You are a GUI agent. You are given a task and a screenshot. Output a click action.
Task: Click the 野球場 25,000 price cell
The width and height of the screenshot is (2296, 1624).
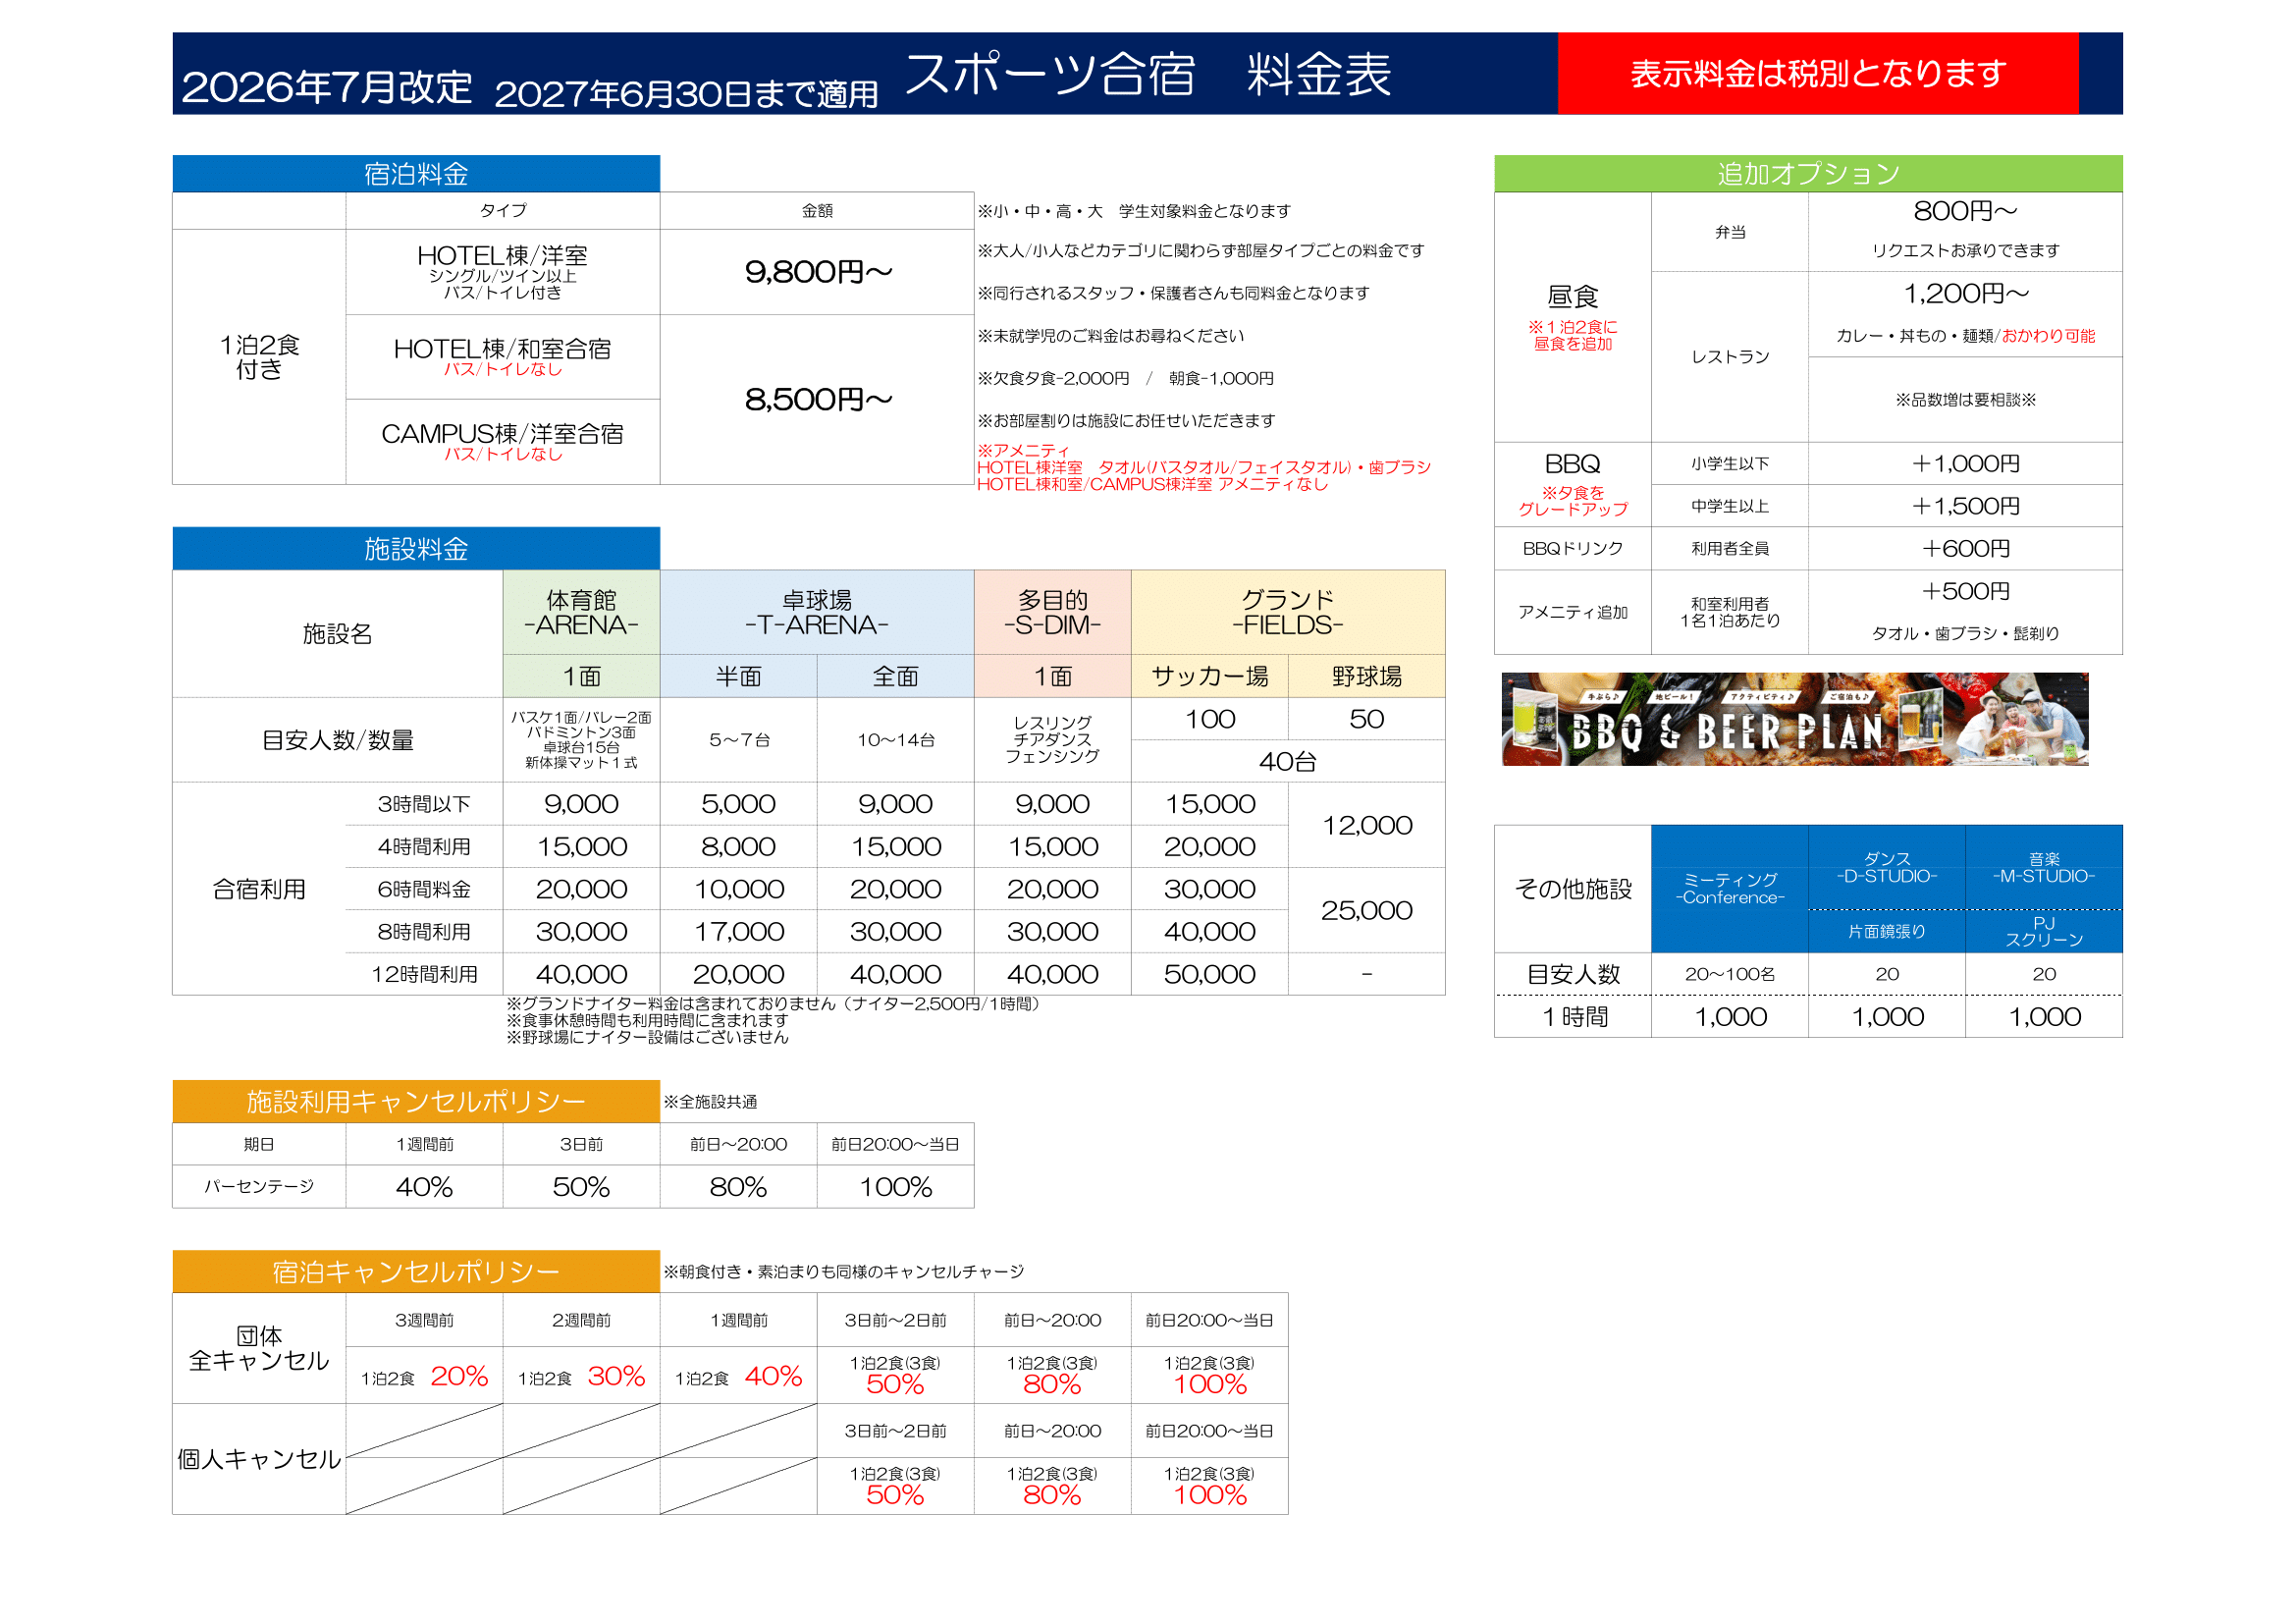[1366, 910]
